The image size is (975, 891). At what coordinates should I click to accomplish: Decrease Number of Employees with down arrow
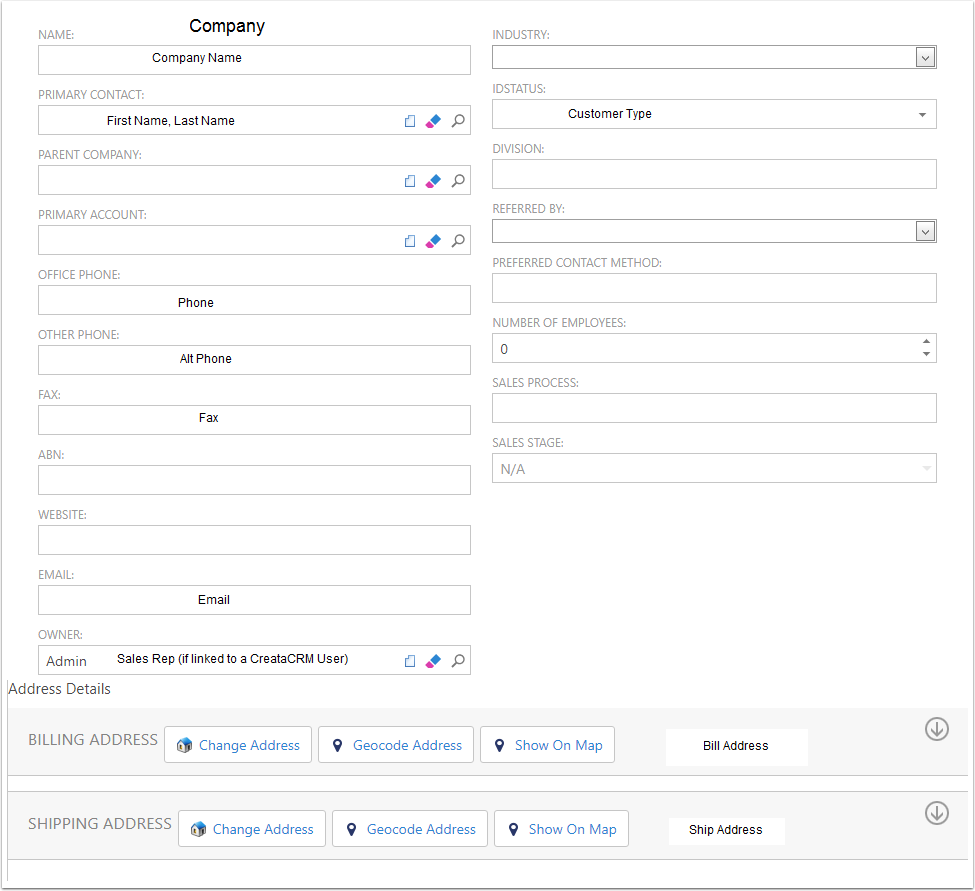point(926,354)
